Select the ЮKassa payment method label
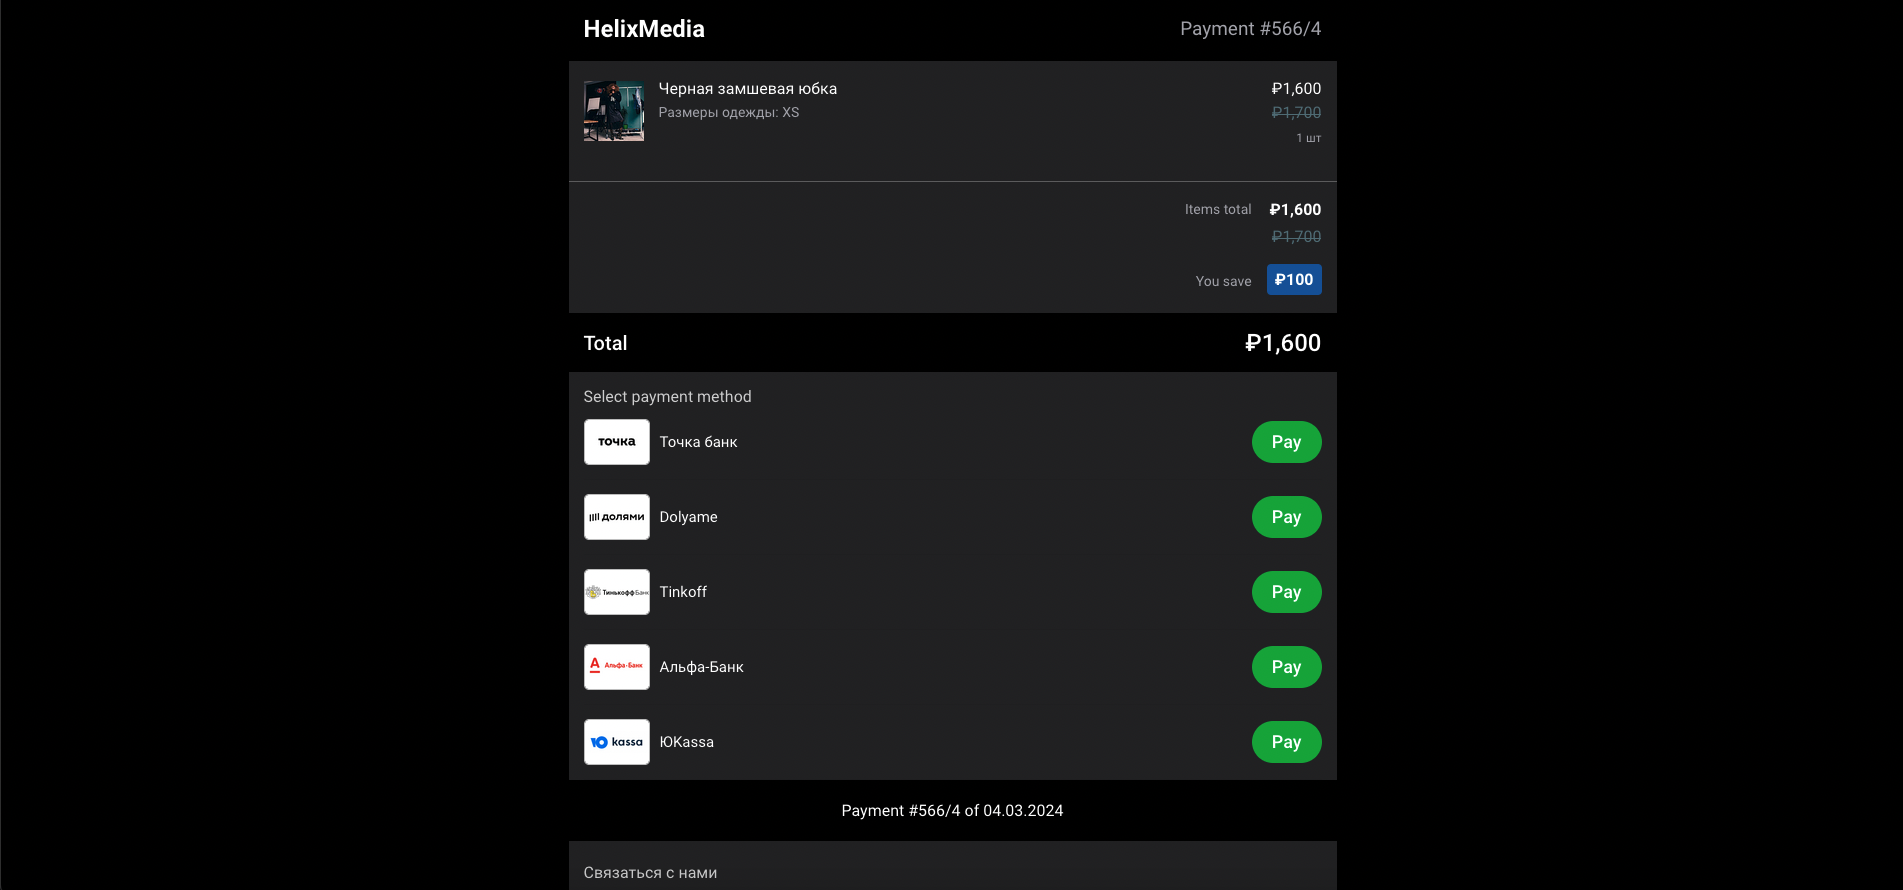 pos(686,742)
